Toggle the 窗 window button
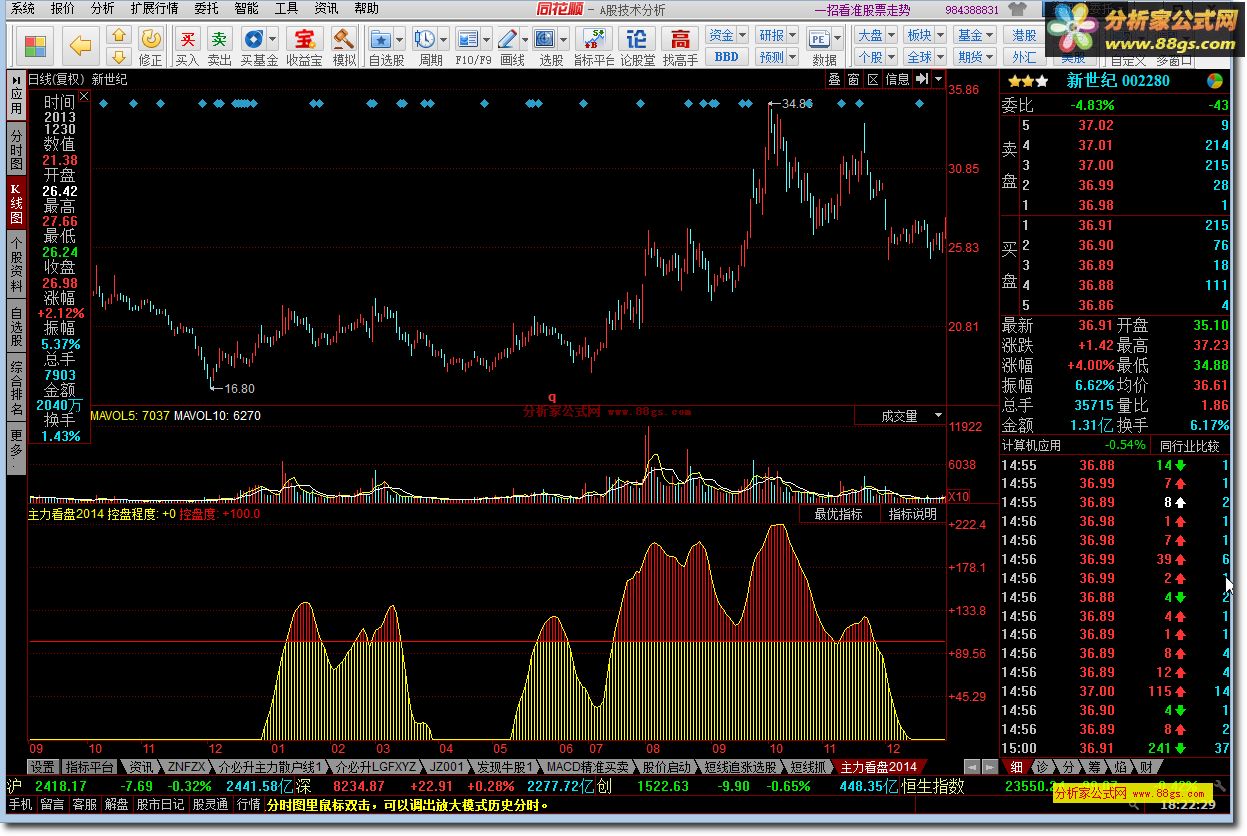 pos(853,79)
